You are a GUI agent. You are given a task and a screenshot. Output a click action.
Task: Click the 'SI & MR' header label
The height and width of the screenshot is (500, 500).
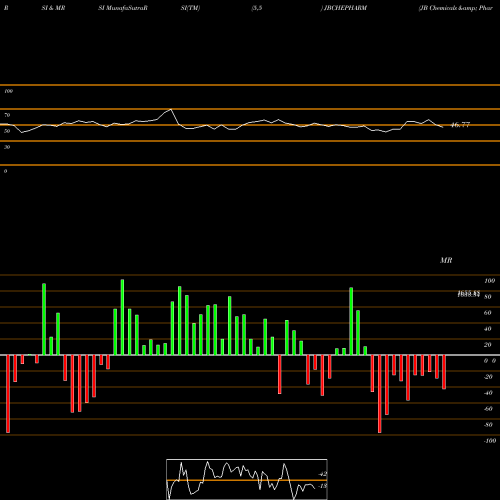[53, 8]
